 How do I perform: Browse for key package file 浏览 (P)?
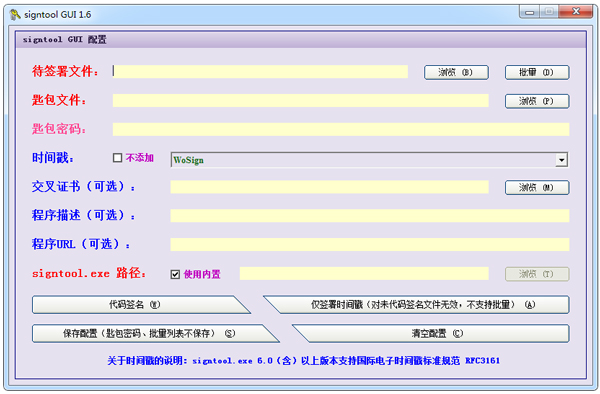[x=537, y=101]
